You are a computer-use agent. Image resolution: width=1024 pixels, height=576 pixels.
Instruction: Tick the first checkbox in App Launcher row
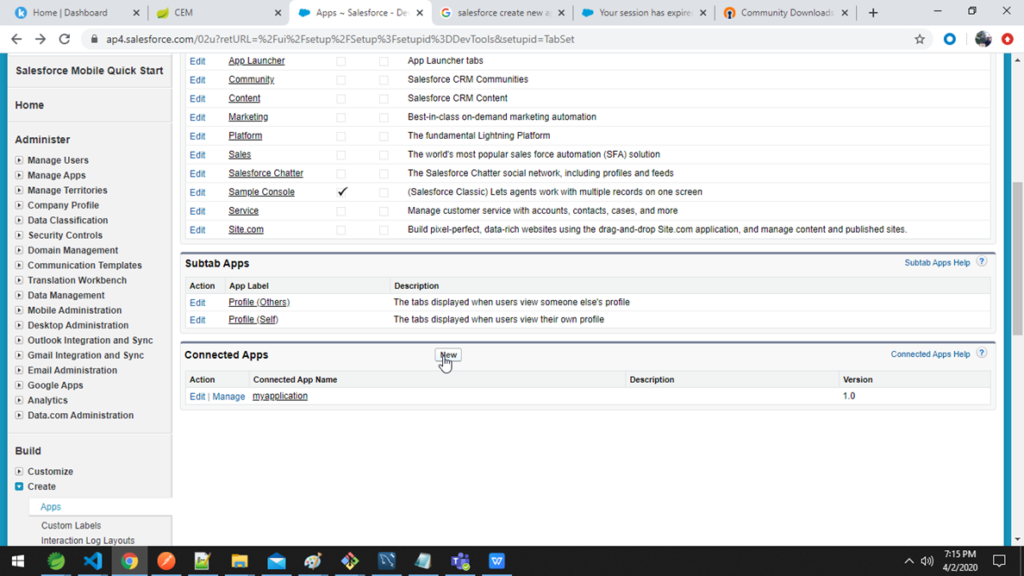[341, 61]
